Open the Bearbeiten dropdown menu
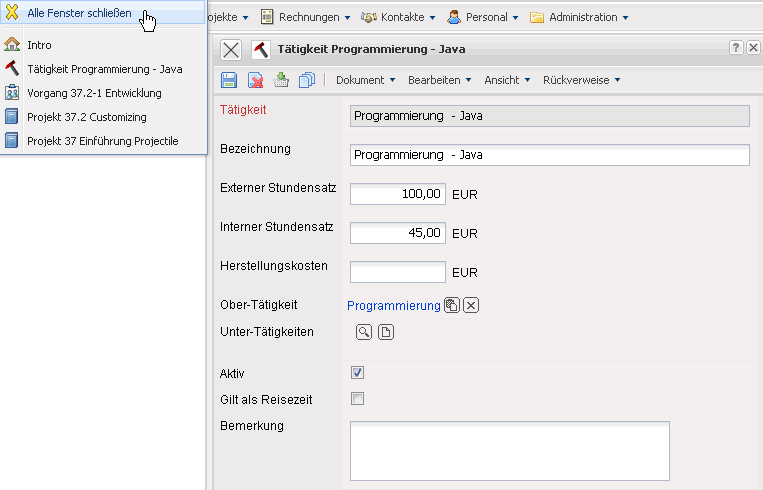 [x=439, y=80]
